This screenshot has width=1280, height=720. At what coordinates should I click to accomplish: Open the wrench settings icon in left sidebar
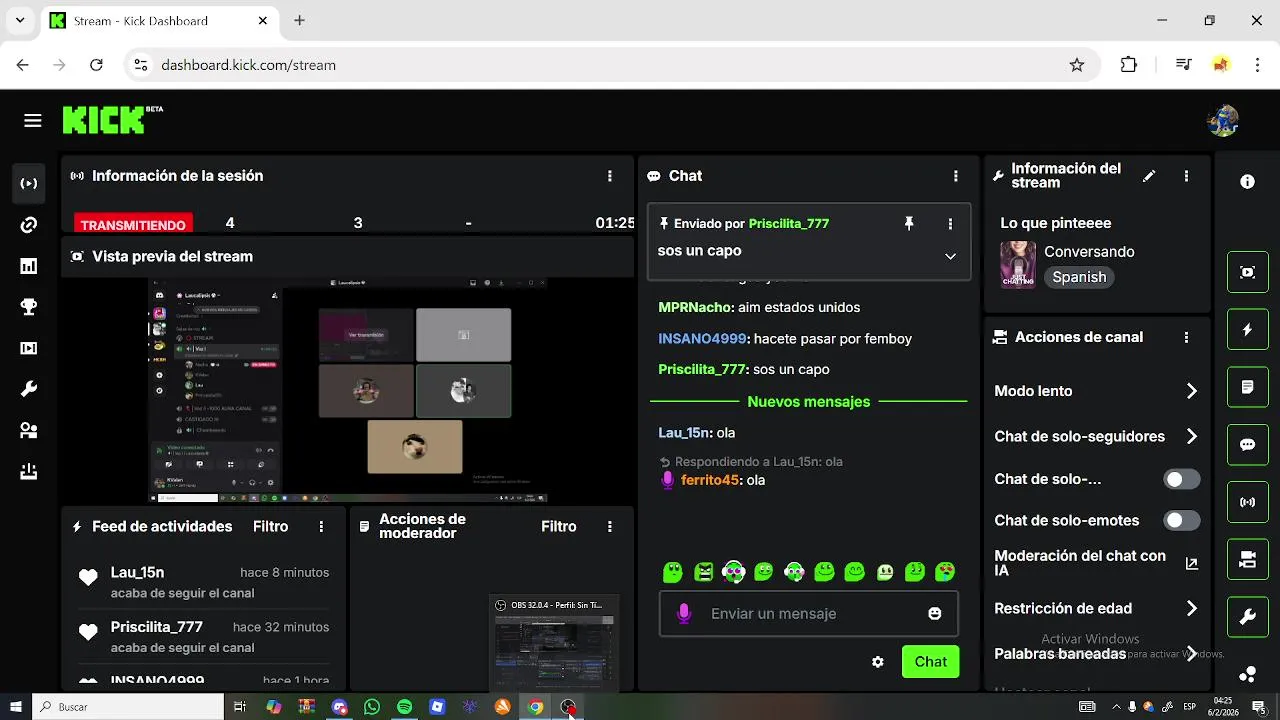pyautogui.click(x=29, y=389)
